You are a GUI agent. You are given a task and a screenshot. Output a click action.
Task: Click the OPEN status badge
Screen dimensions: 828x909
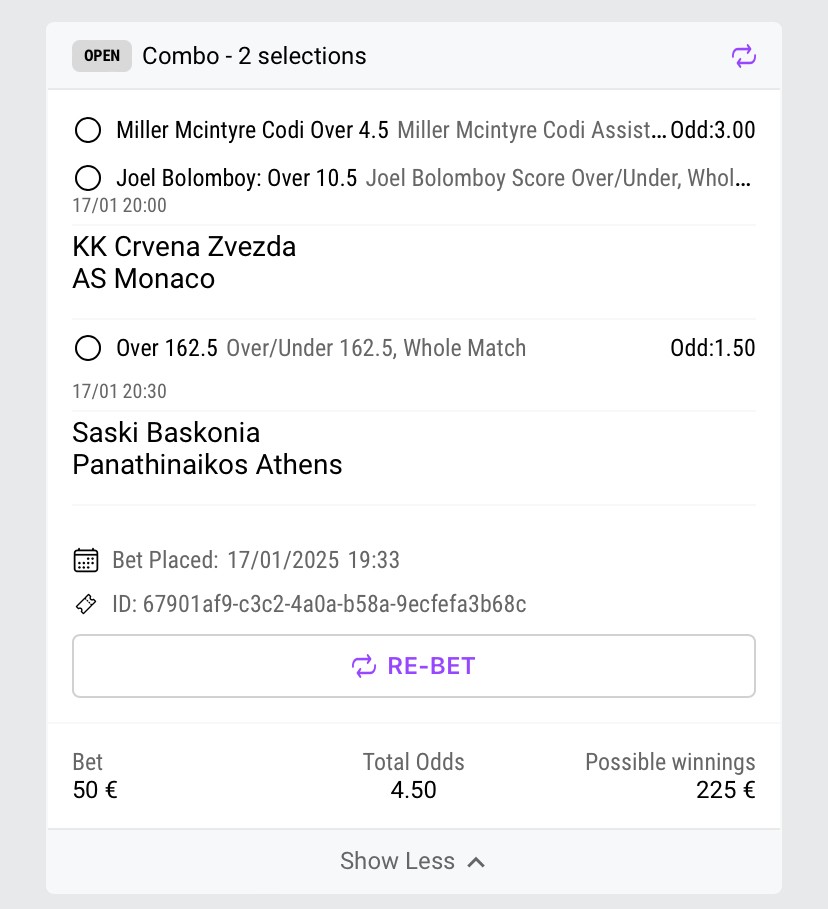coord(102,56)
